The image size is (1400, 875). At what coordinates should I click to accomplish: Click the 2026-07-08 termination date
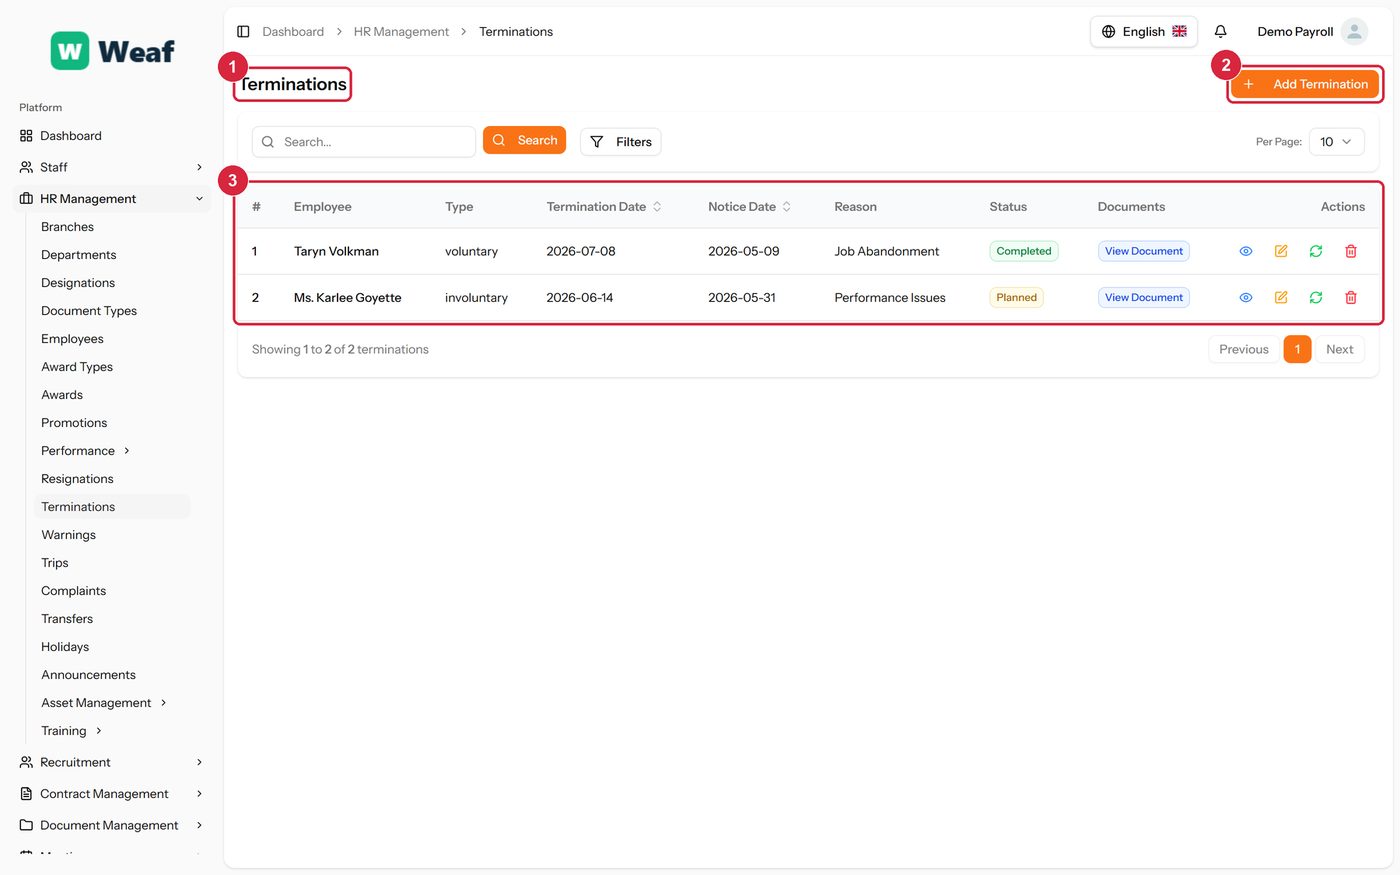click(x=581, y=251)
